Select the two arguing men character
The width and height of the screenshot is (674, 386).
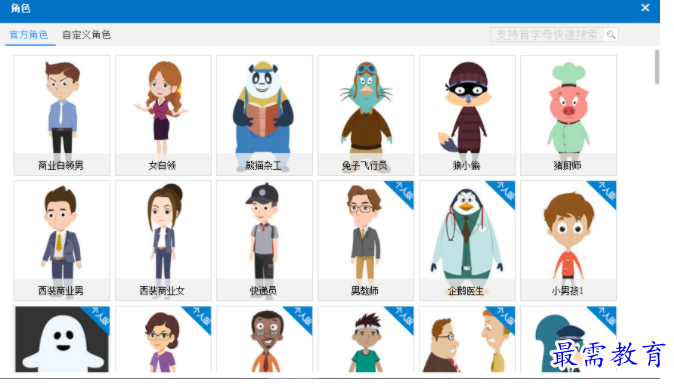(x=467, y=339)
